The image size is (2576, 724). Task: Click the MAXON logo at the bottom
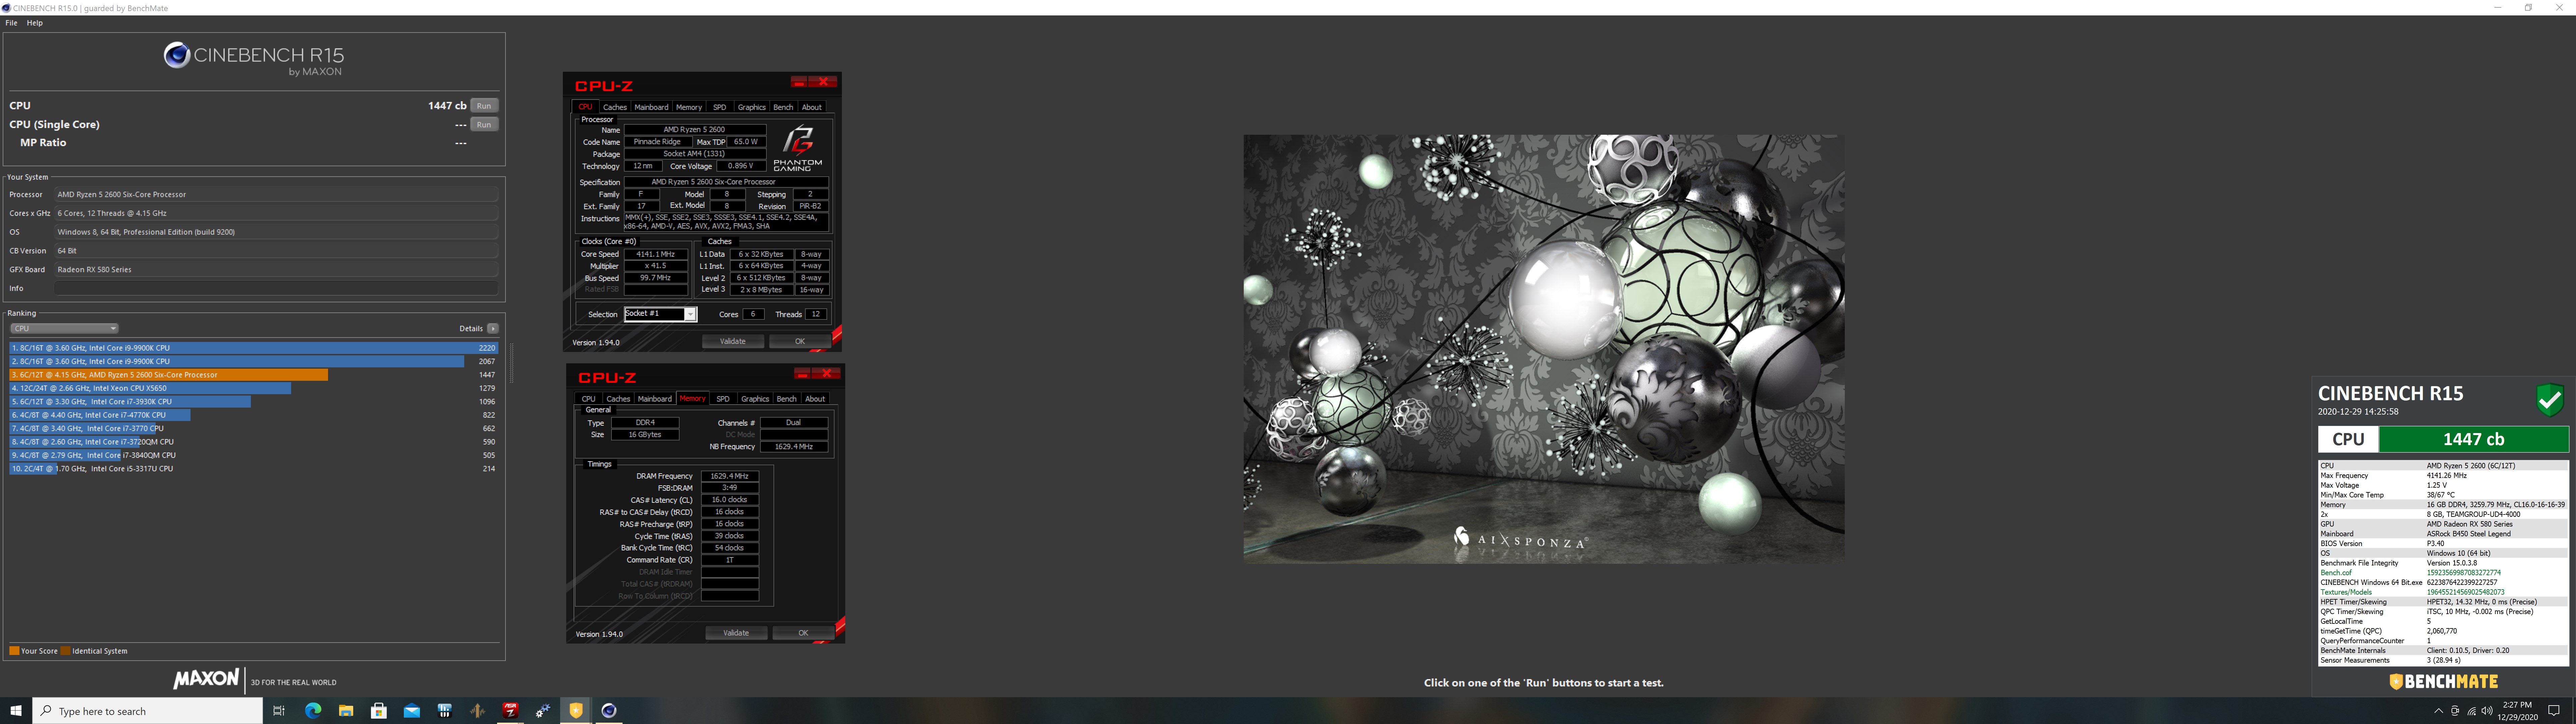click(206, 679)
